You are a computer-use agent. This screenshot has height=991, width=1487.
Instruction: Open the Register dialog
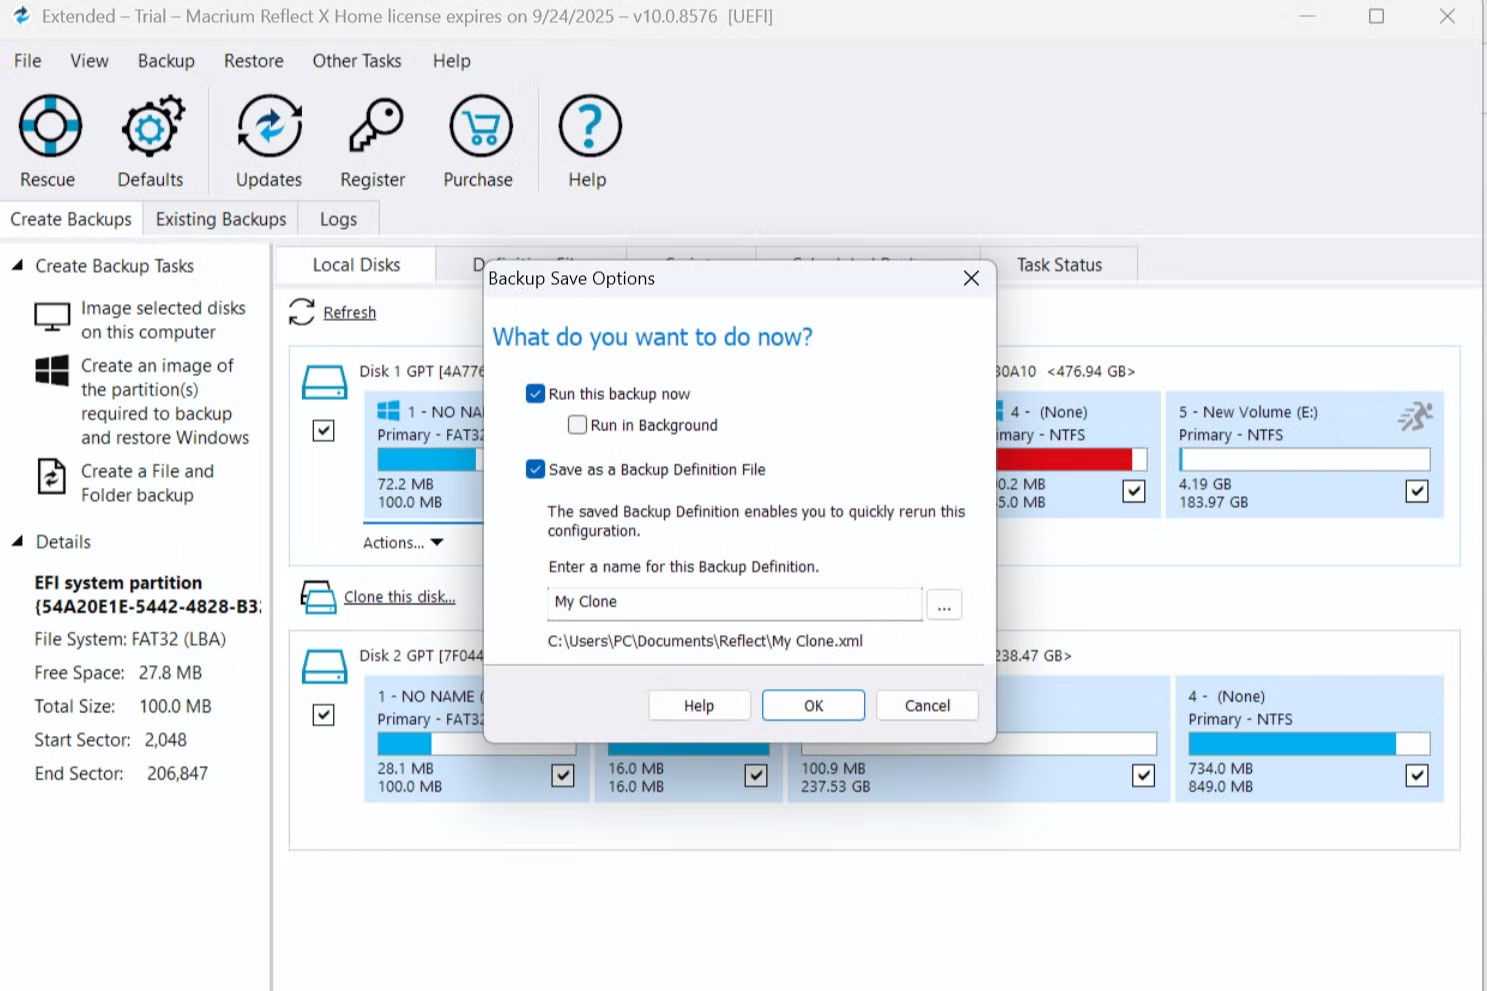coord(372,140)
